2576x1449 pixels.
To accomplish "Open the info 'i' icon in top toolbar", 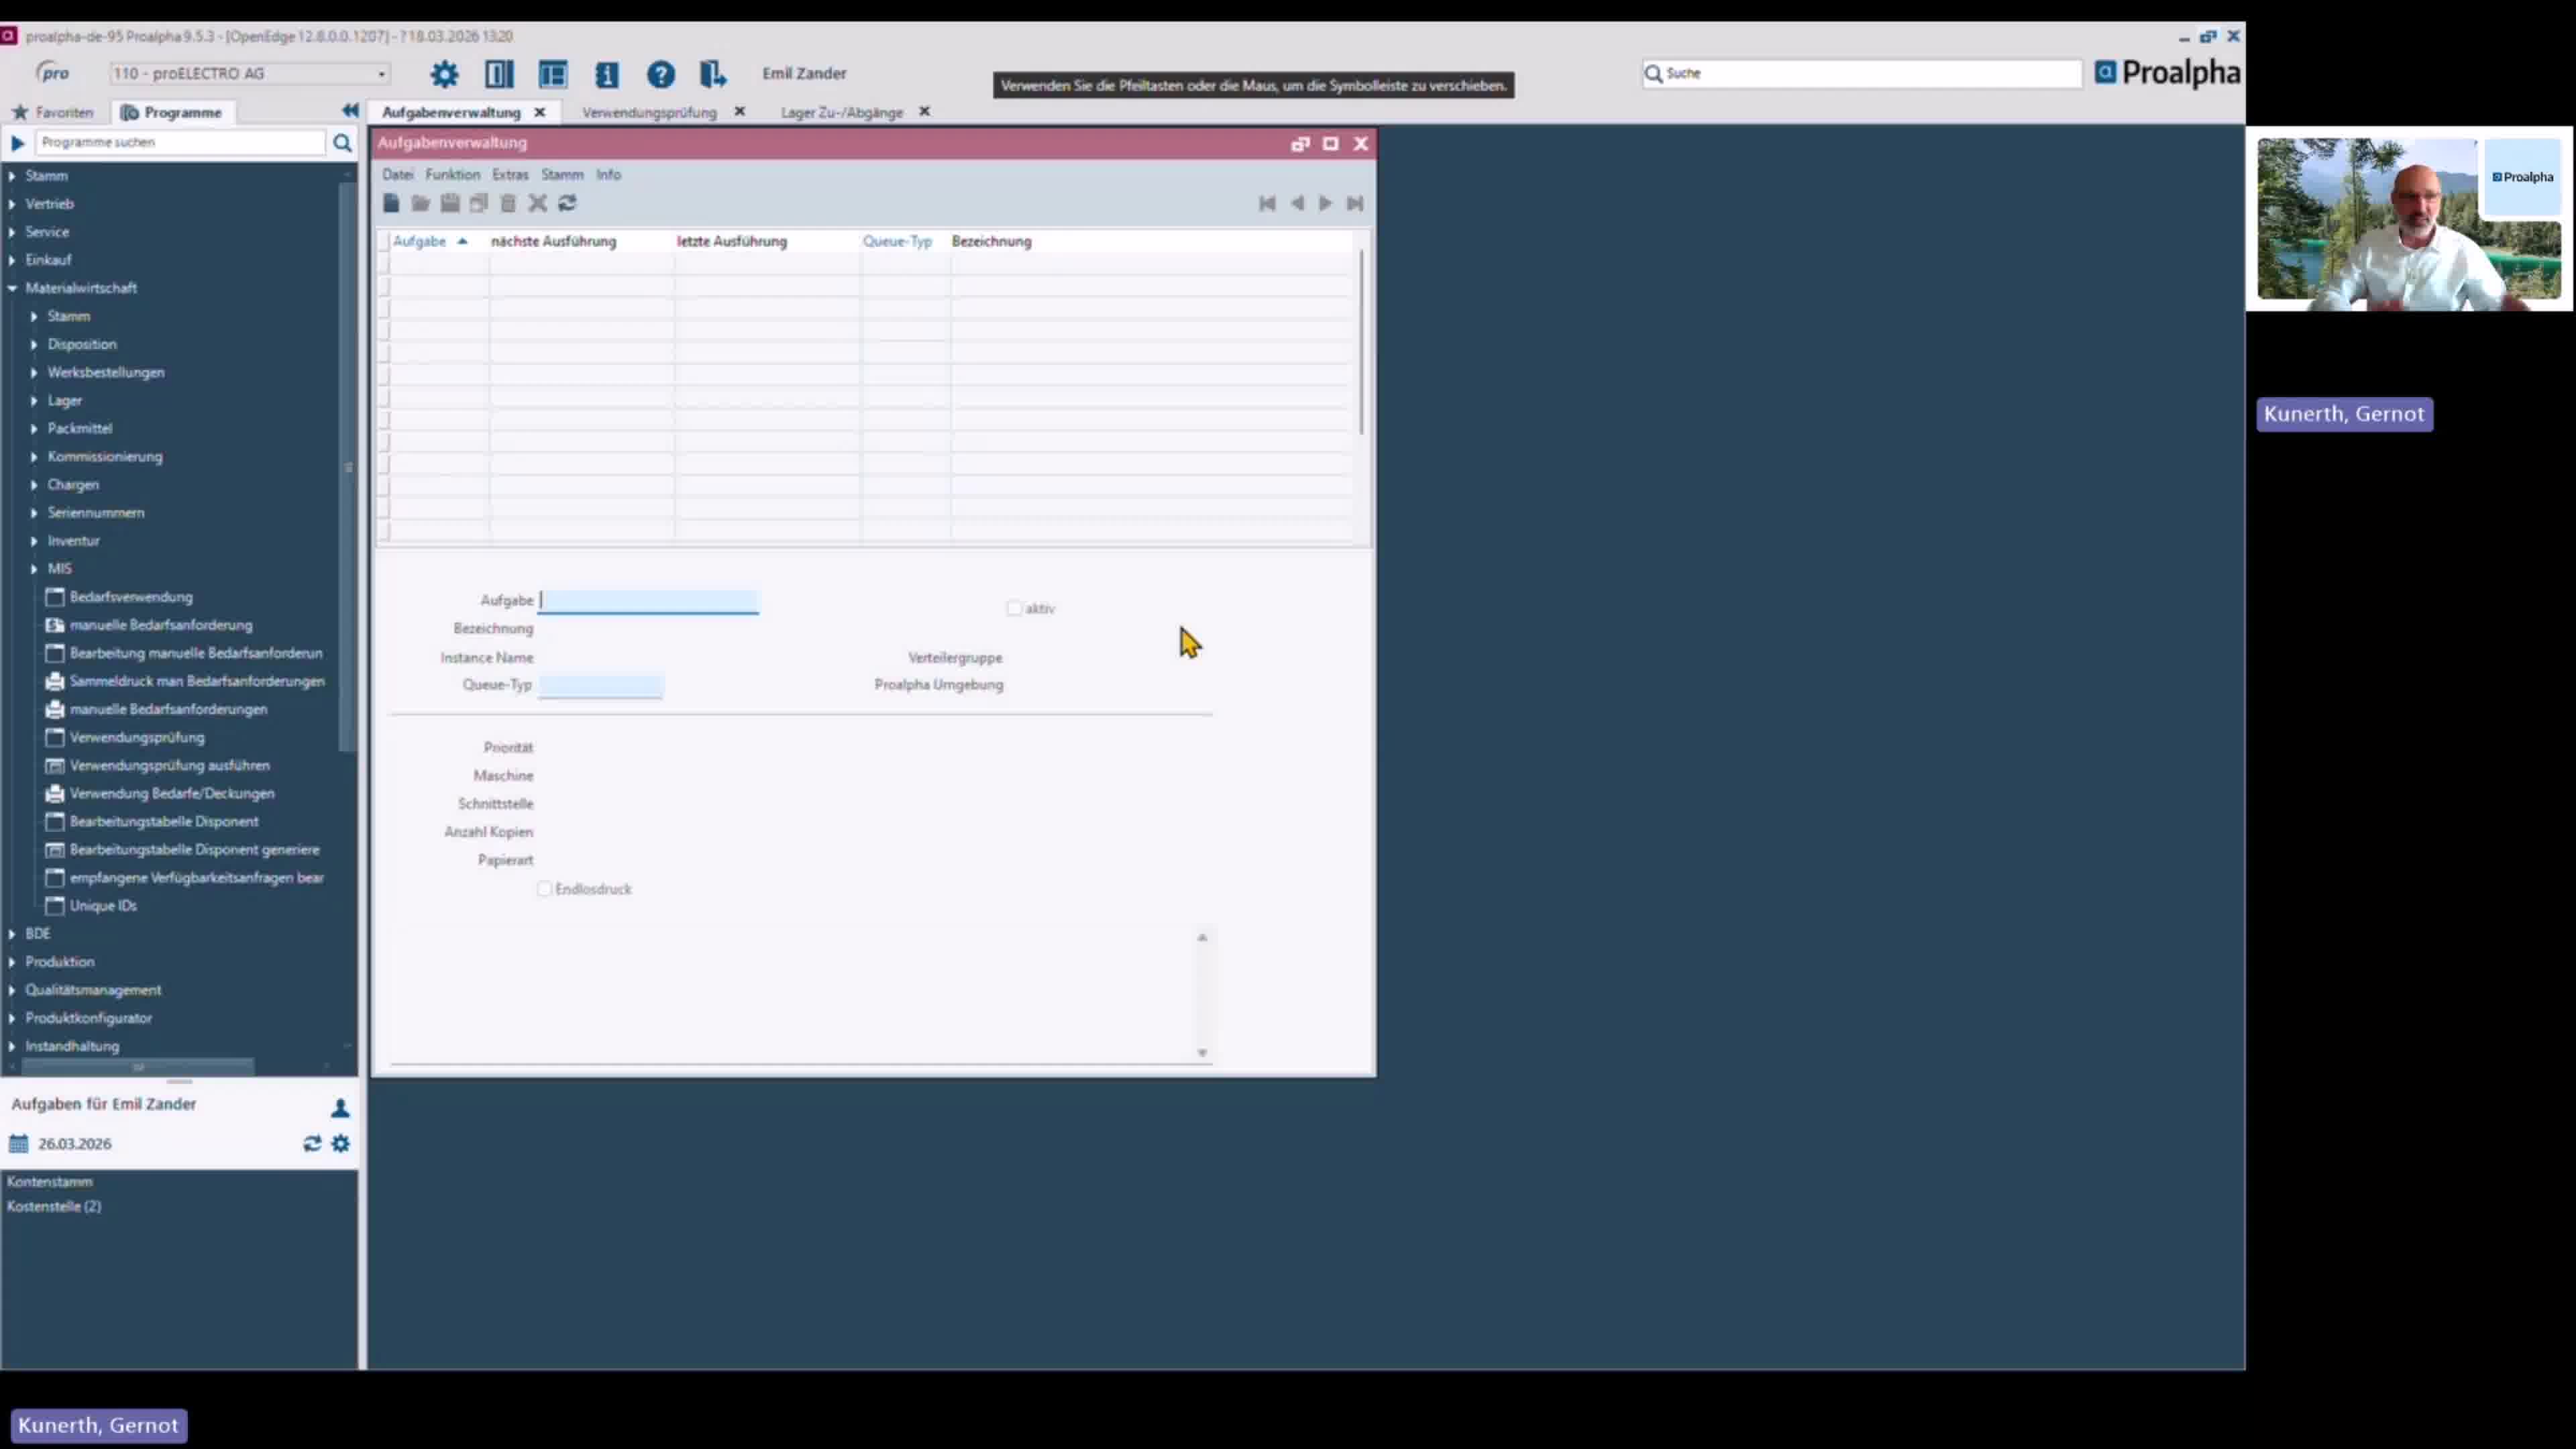I will pos(607,74).
